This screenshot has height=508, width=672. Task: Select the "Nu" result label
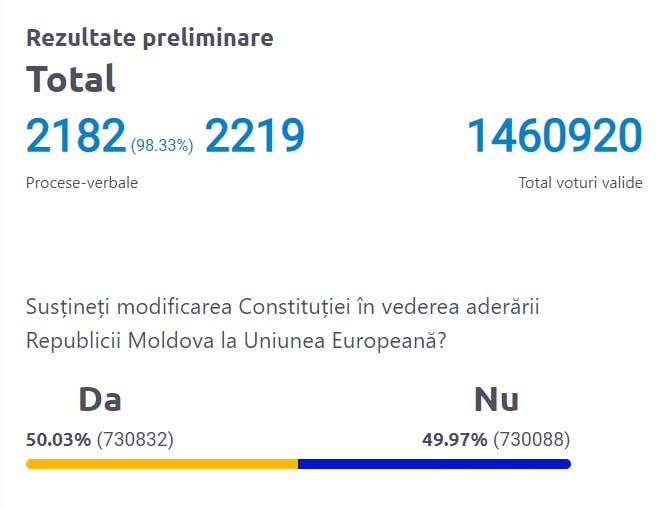[x=496, y=400]
